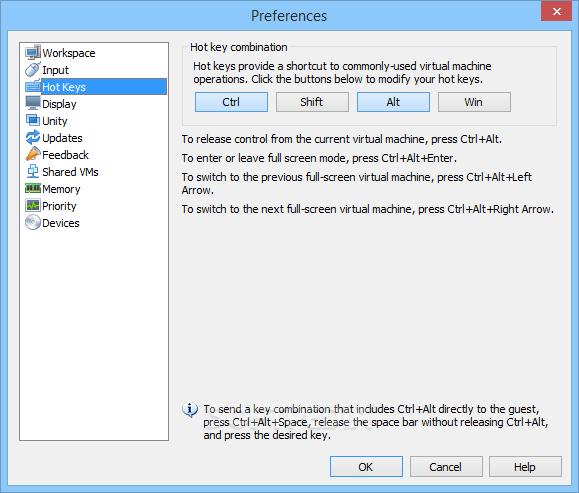Click the Memory RAM chip icon
The height and width of the screenshot is (493, 579).
coord(33,189)
